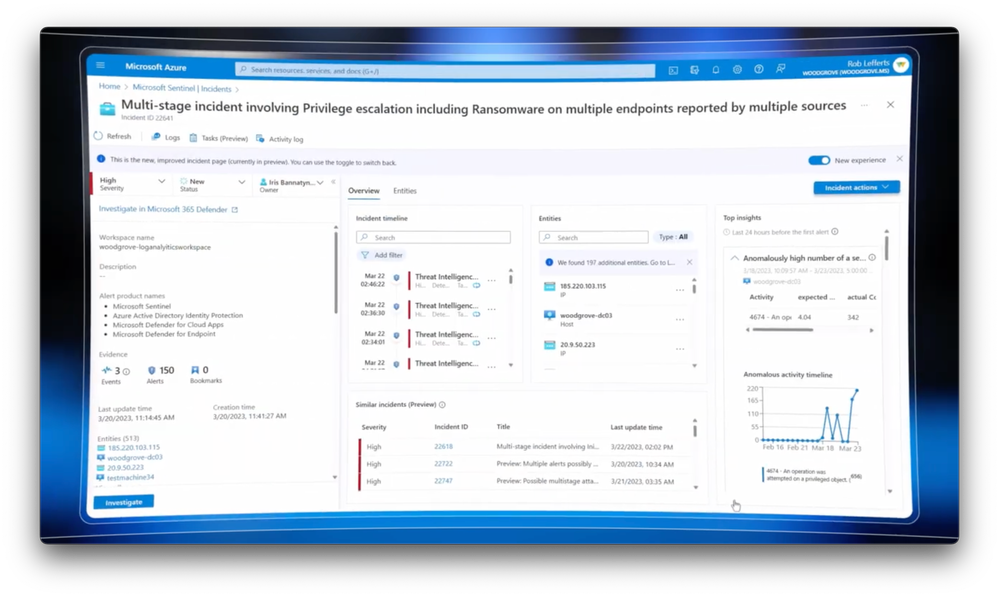Close the 197 additional entities notice
The width and height of the screenshot is (999, 597).
pyautogui.click(x=689, y=262)
